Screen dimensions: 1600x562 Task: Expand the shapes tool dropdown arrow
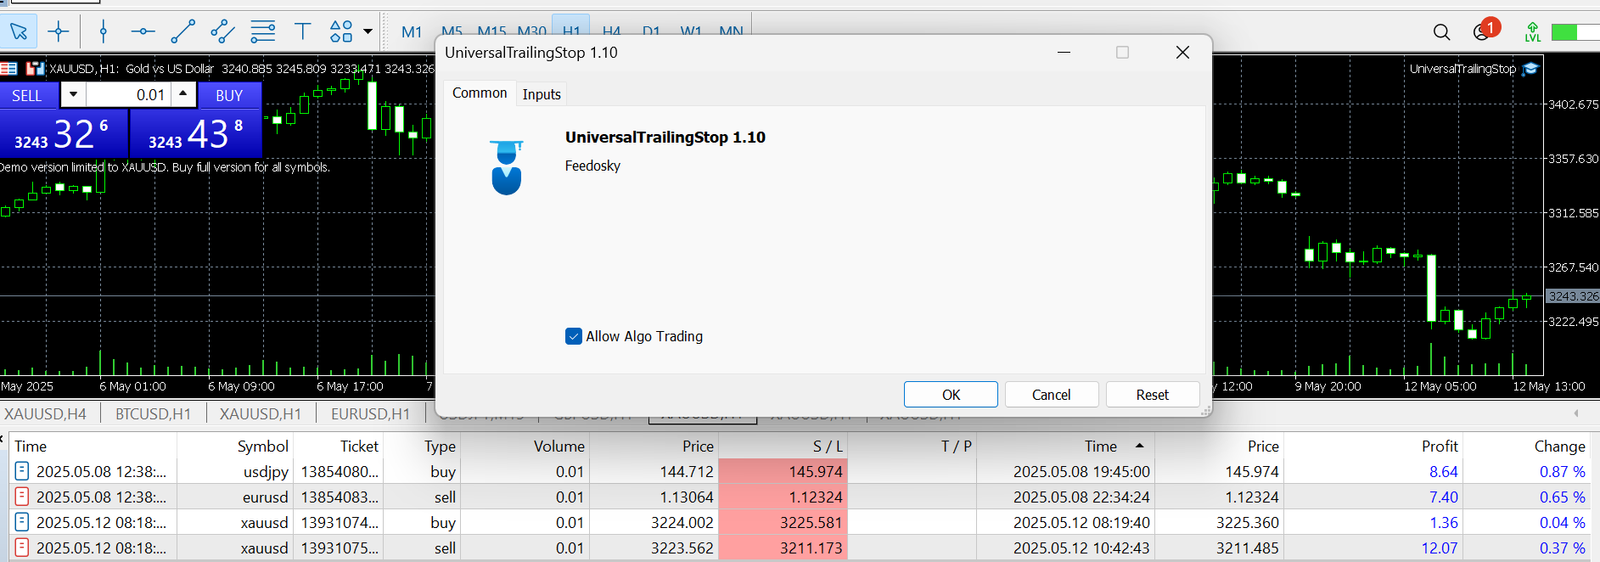(x=368, y=32)
